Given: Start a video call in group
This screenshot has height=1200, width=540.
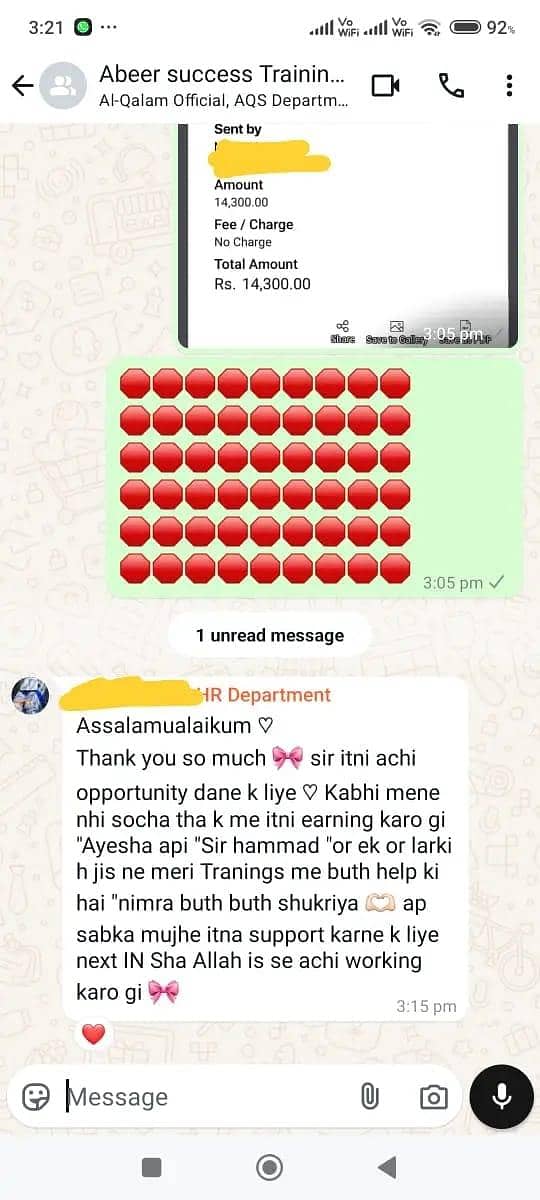Looking at the screenshot, I should pos(385,86).
